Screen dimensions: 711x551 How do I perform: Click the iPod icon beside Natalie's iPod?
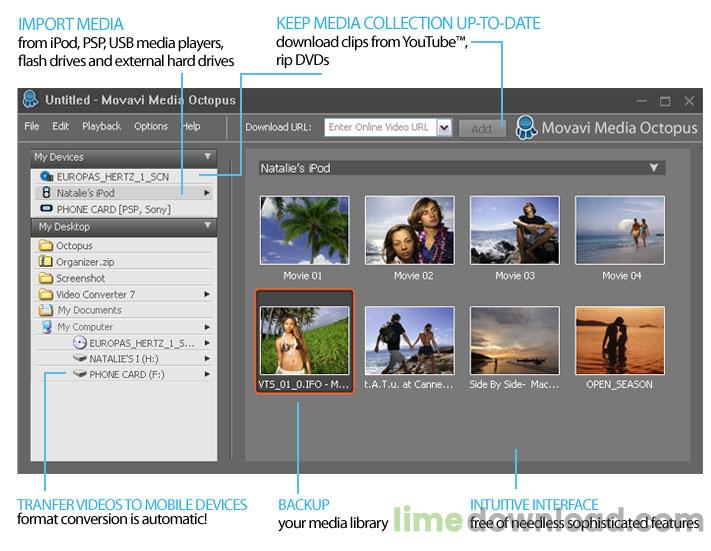click(x=46, y=193)
